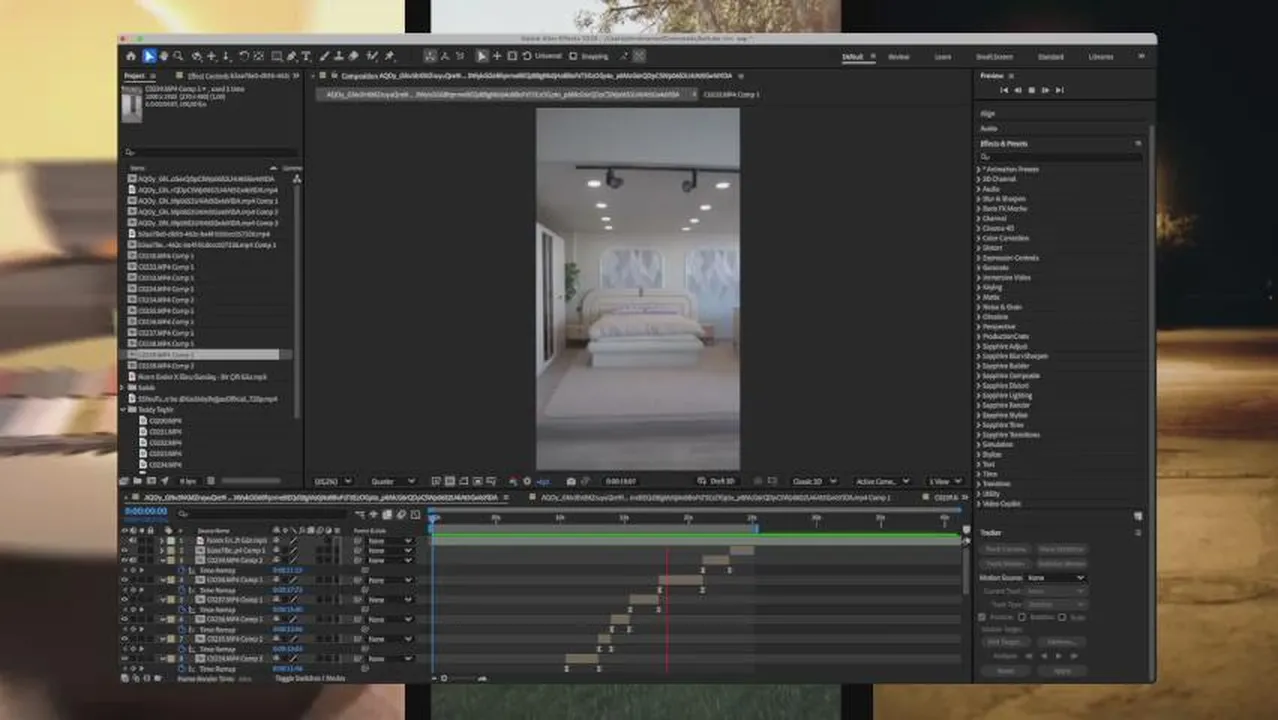This screenshot has height=720, width=1278.
Task: Click the Project panel search field
Action: pyautogui.click(x=210, y=152)
